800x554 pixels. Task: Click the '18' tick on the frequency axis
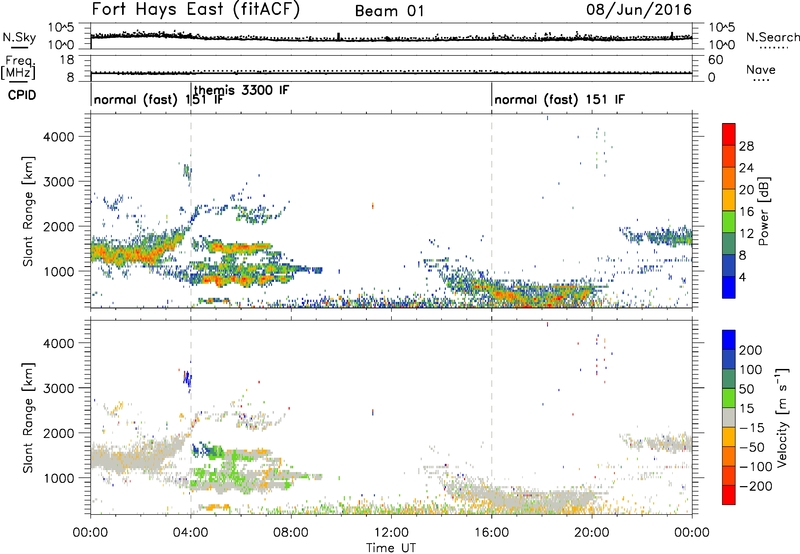coord(66,60)
